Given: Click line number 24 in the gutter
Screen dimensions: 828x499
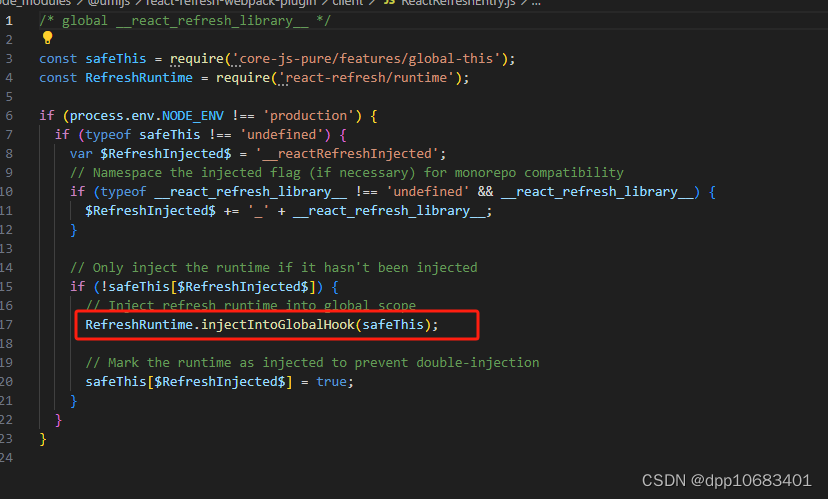Looking at the screenshot, I should point(6,458).
